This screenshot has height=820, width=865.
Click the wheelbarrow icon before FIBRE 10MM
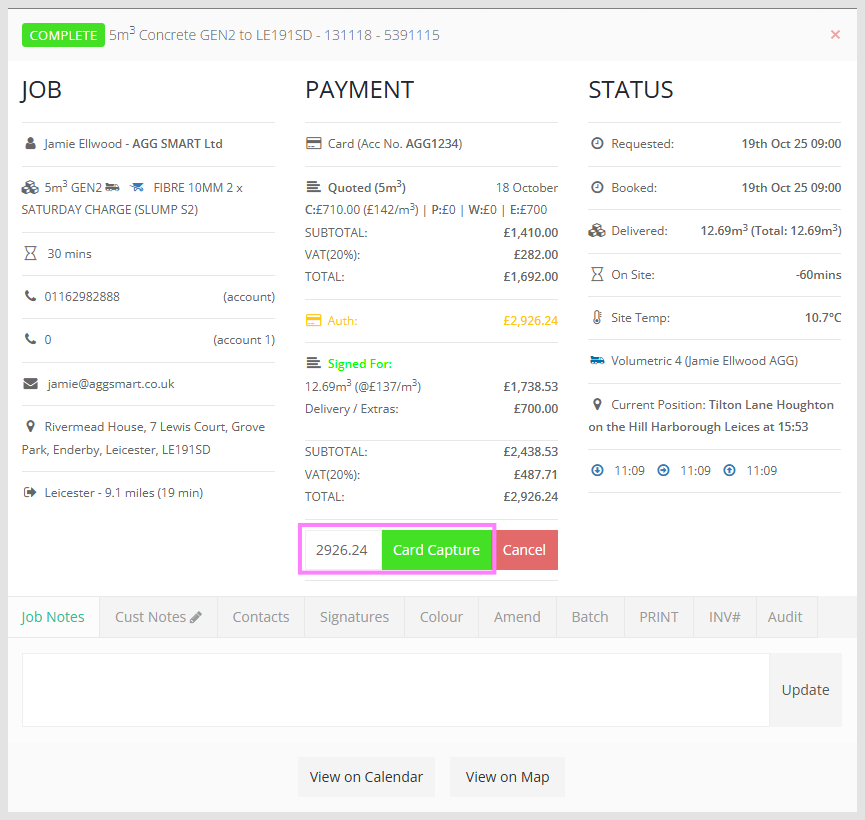point(137,188)
